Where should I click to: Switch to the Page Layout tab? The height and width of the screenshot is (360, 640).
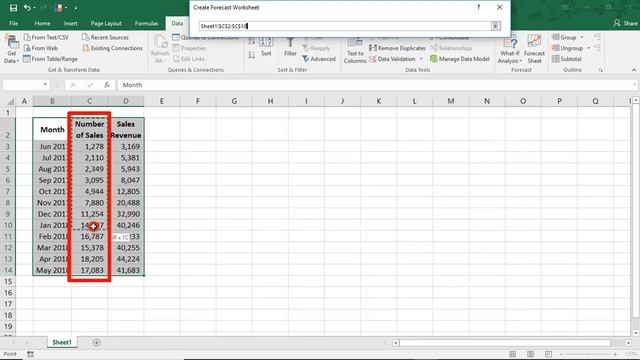pyautogui.click(x=106, y=23)
